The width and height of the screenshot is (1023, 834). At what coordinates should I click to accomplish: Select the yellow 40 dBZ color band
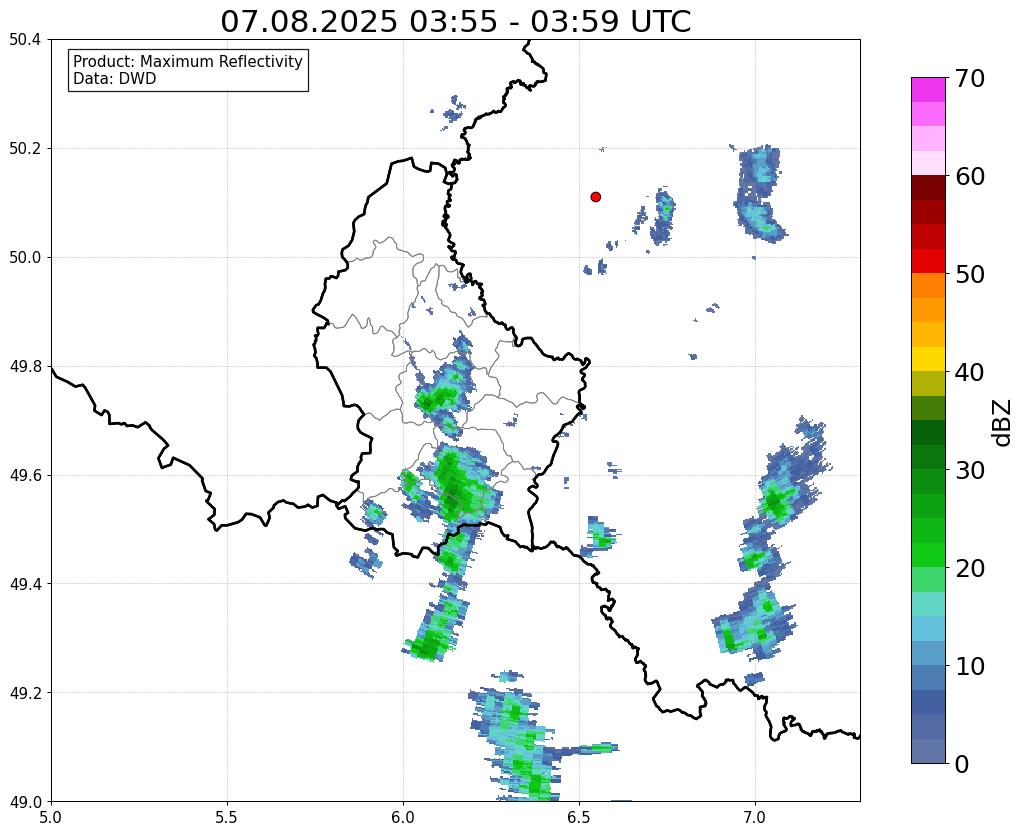pyautogui.click(x=928, y=359)
